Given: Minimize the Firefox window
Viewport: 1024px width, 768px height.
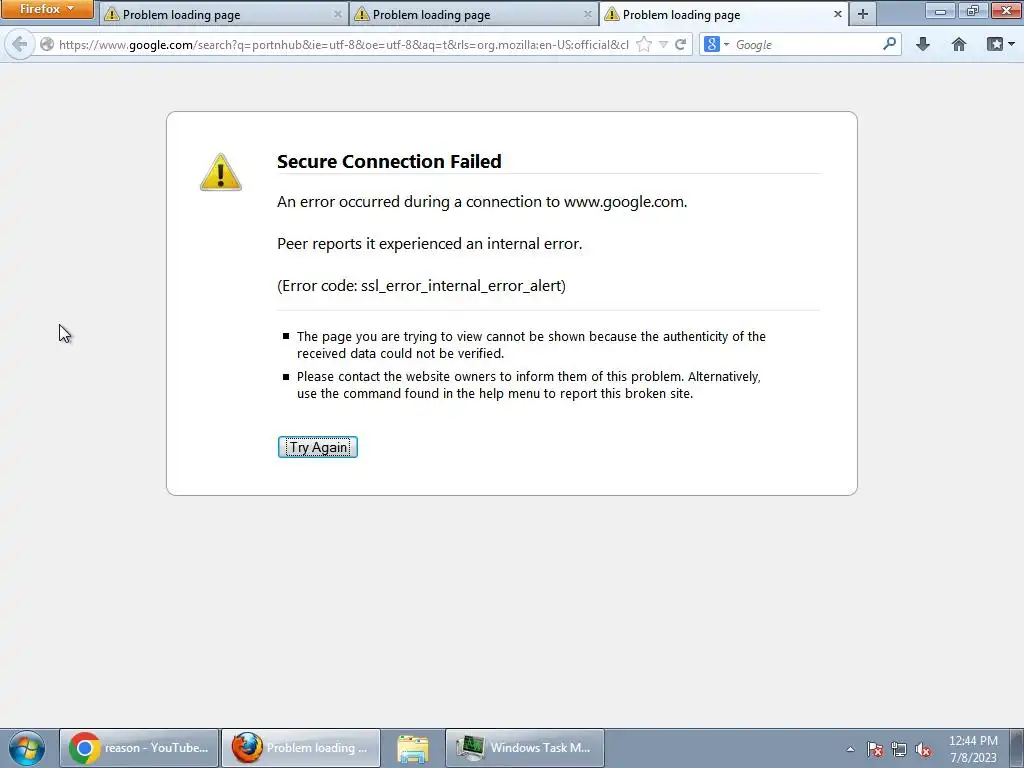Looking at the screenshot, I should (x=940, y=10).
